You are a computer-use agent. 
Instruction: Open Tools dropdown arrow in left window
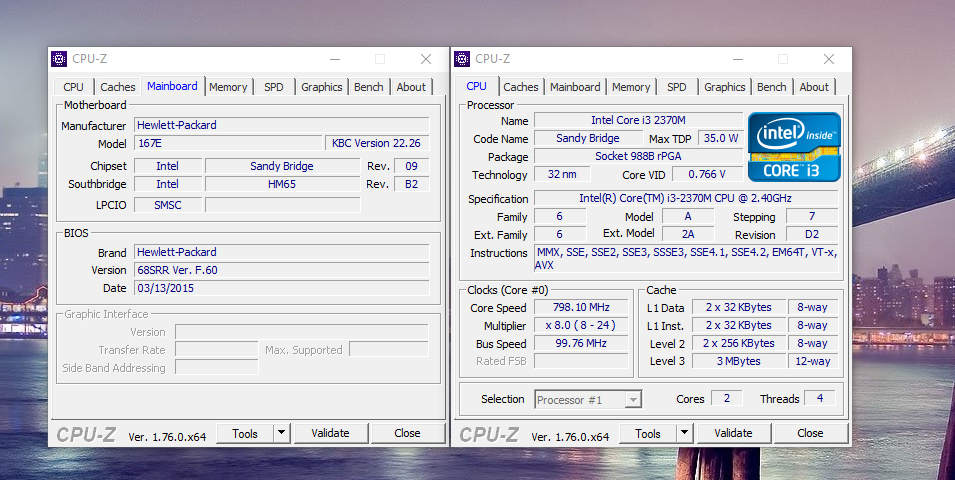coord(281,433)
